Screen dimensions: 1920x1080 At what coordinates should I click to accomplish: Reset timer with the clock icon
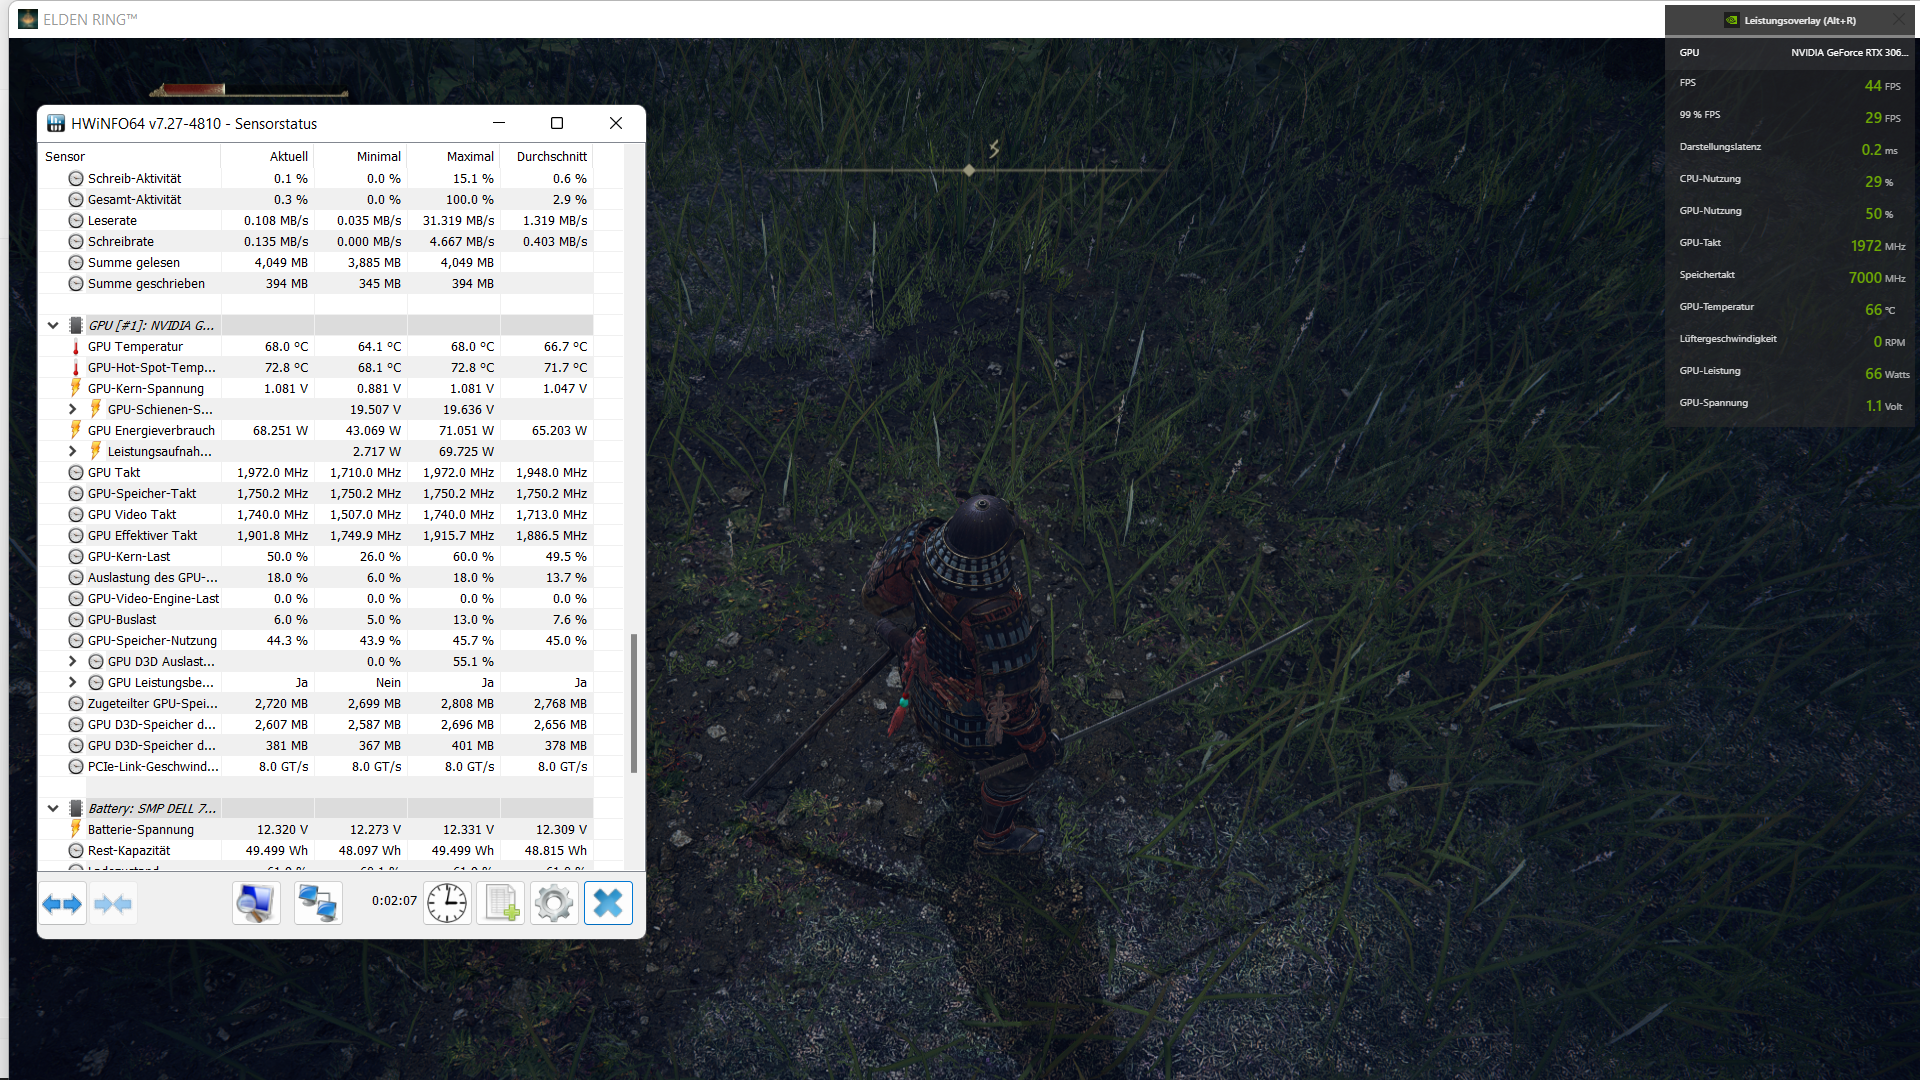coord(447,904)
